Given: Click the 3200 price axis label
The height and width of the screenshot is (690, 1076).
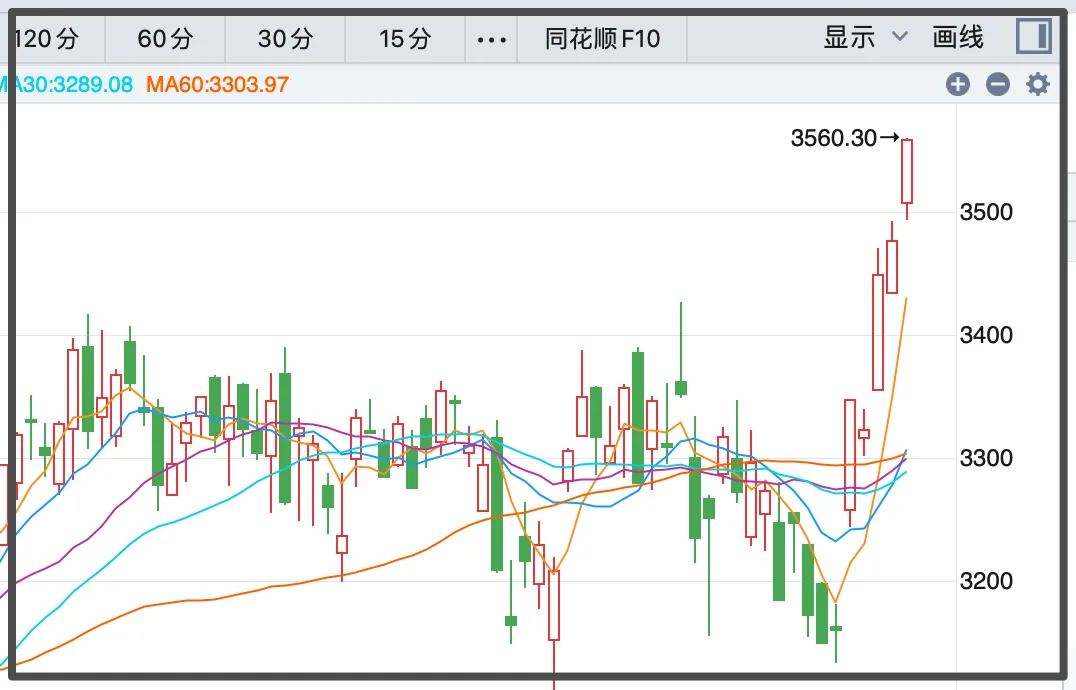Looking at the screenshot, I should (986, 581).
